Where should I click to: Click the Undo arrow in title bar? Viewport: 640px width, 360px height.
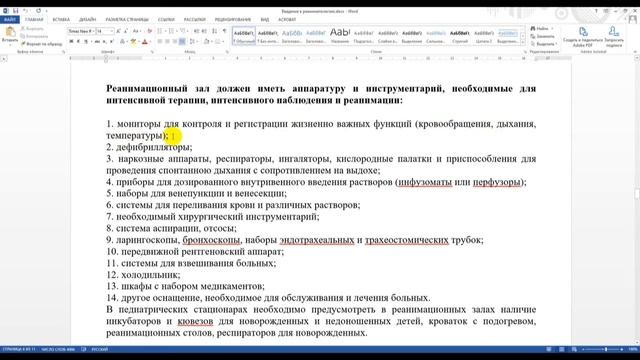(25, 11)
